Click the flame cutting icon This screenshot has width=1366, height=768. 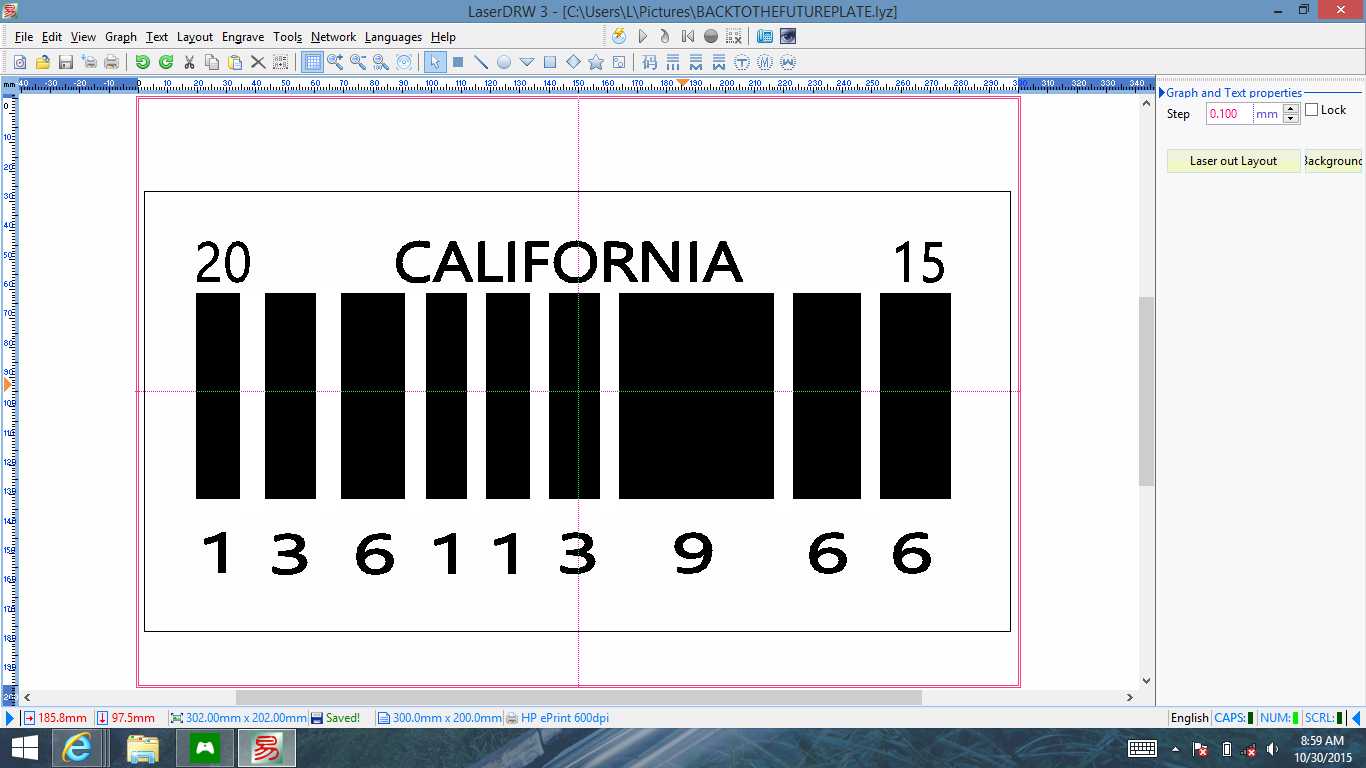click(x=665, y=36)
